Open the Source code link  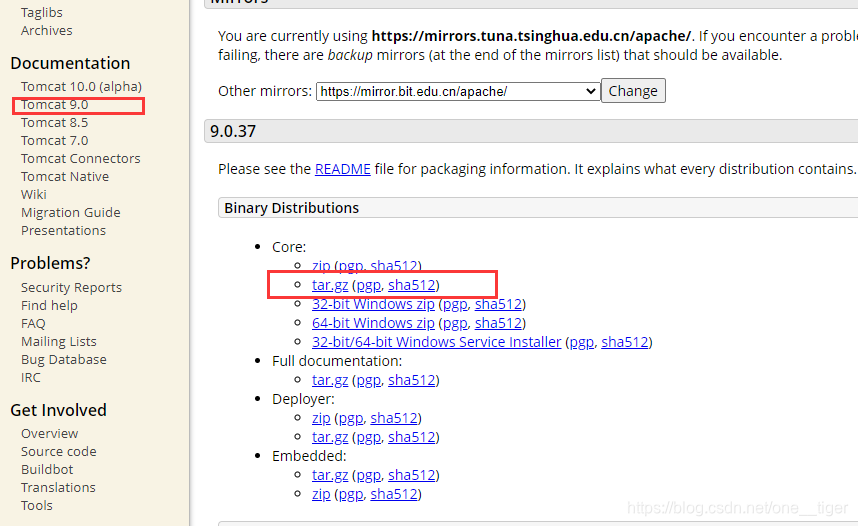tap(59, 452)
